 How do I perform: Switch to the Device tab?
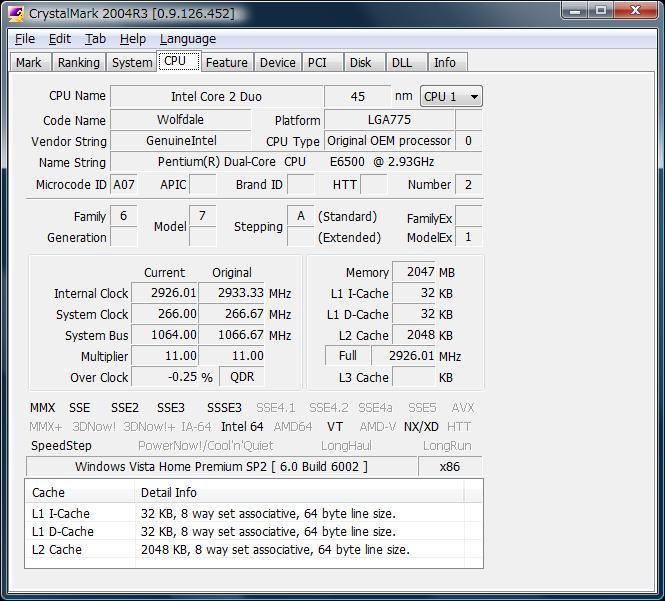coord(278,62)
